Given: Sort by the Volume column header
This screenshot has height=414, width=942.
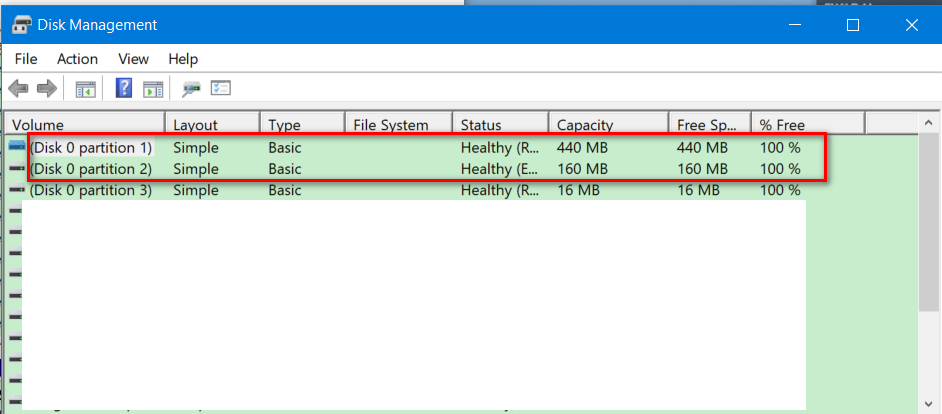Looking at the screenshot, I should pyautogui.click(x=85, y=123).
